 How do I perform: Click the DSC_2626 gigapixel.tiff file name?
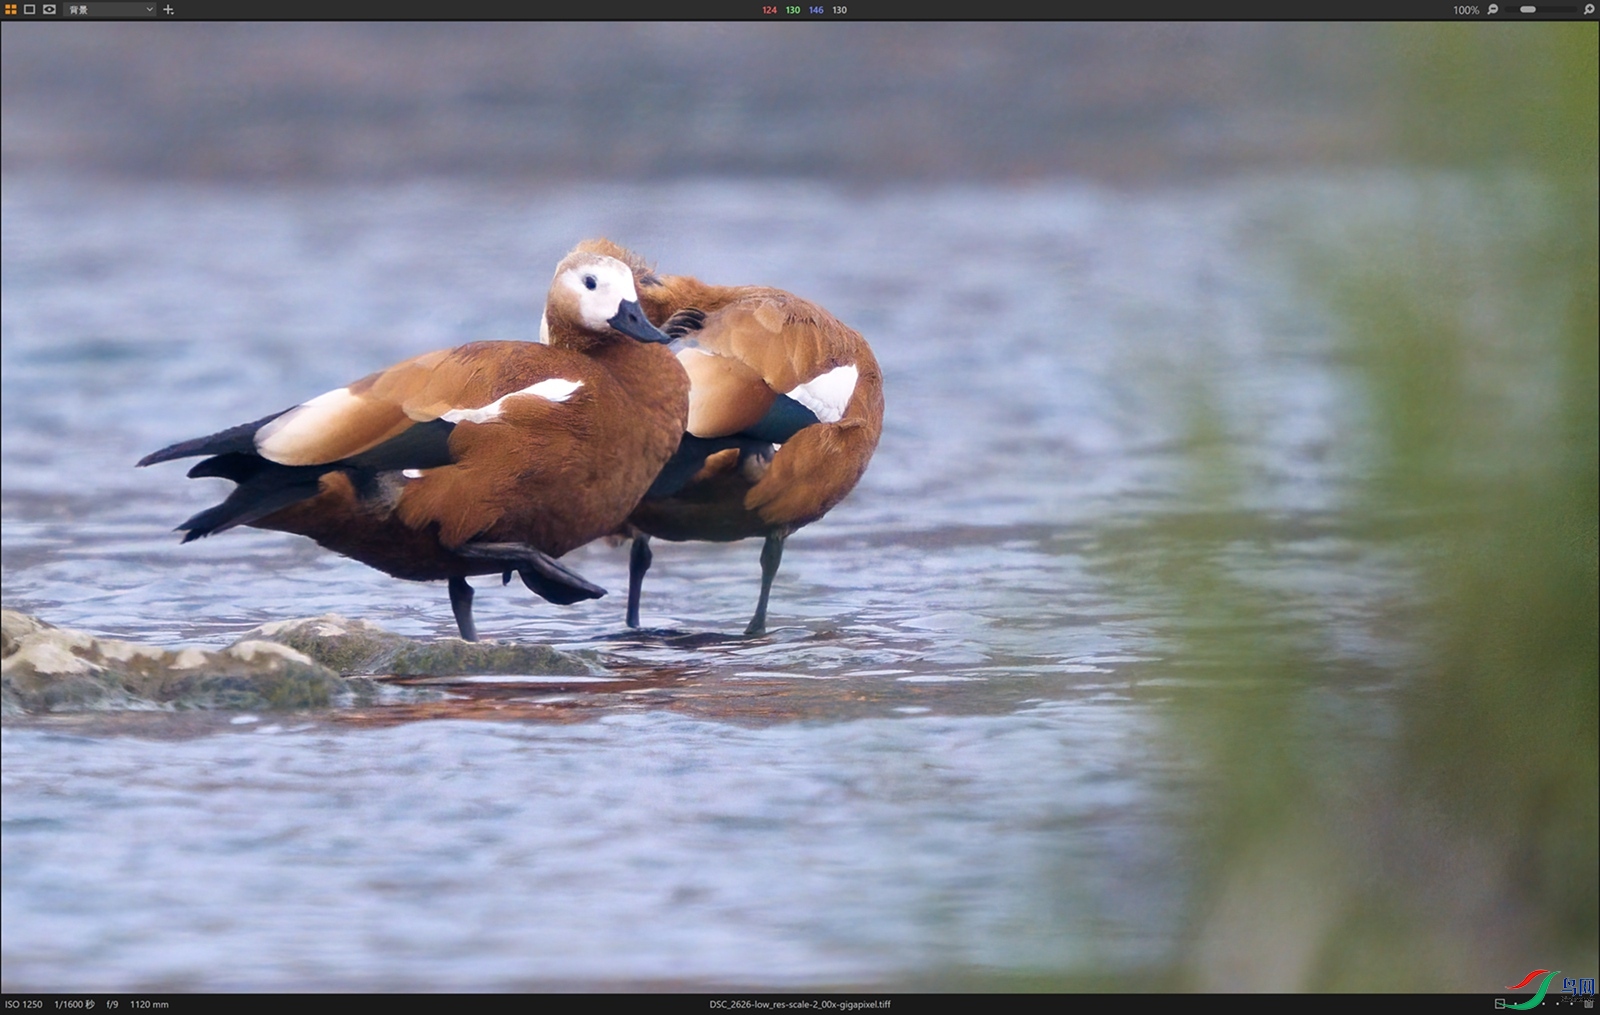799,1004
